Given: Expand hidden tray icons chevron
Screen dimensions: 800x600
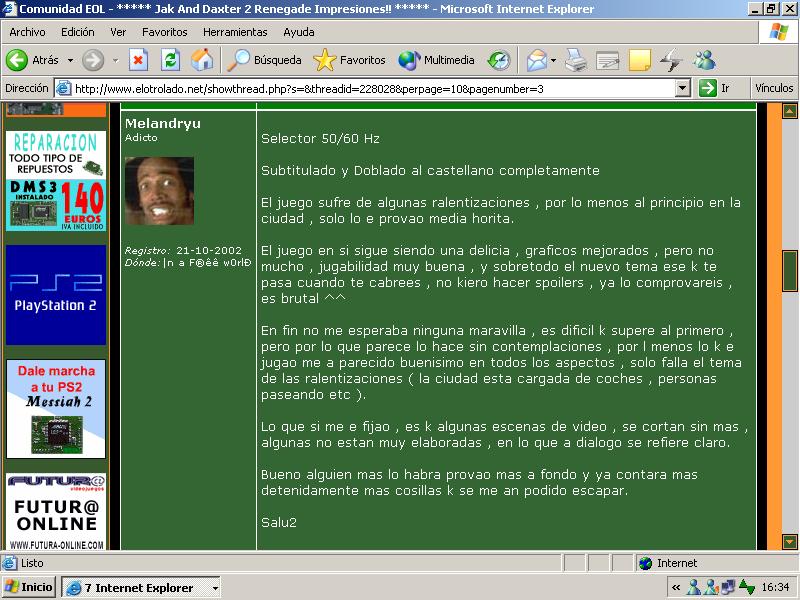Looking at the screenshot, I should 676,588.
